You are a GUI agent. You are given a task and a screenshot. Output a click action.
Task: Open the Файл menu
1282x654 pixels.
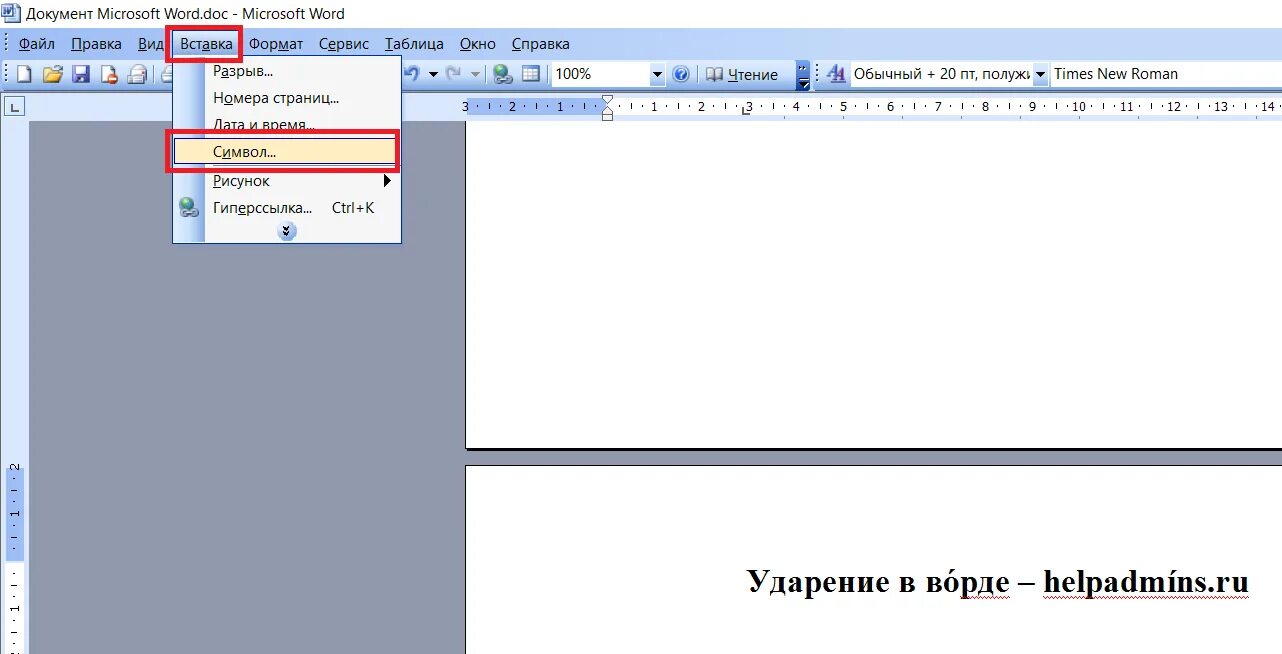(37, 44)
